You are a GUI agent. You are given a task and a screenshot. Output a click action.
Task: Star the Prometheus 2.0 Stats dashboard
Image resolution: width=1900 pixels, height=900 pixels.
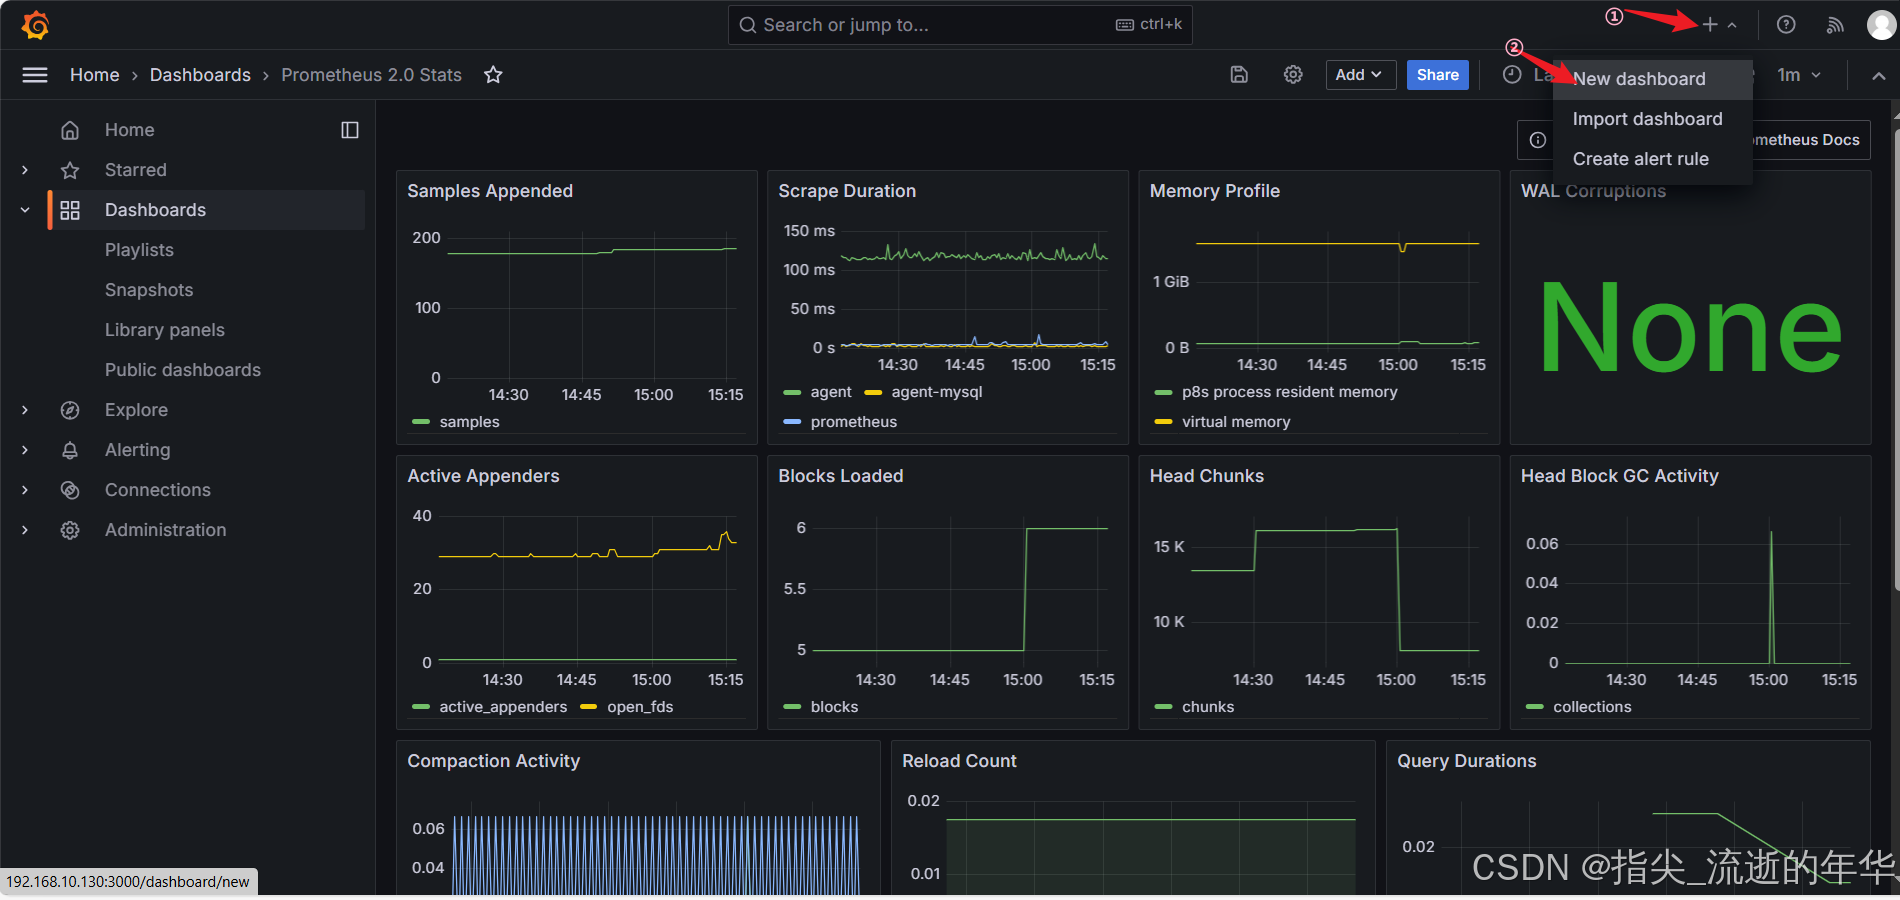pos(493,75)
